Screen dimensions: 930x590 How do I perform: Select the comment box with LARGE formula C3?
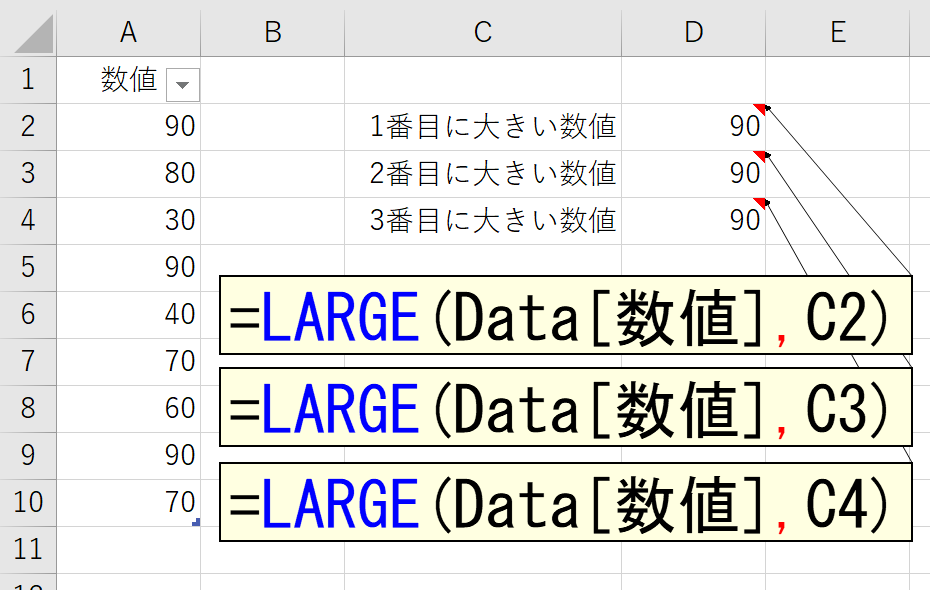(x=565, y=407)
